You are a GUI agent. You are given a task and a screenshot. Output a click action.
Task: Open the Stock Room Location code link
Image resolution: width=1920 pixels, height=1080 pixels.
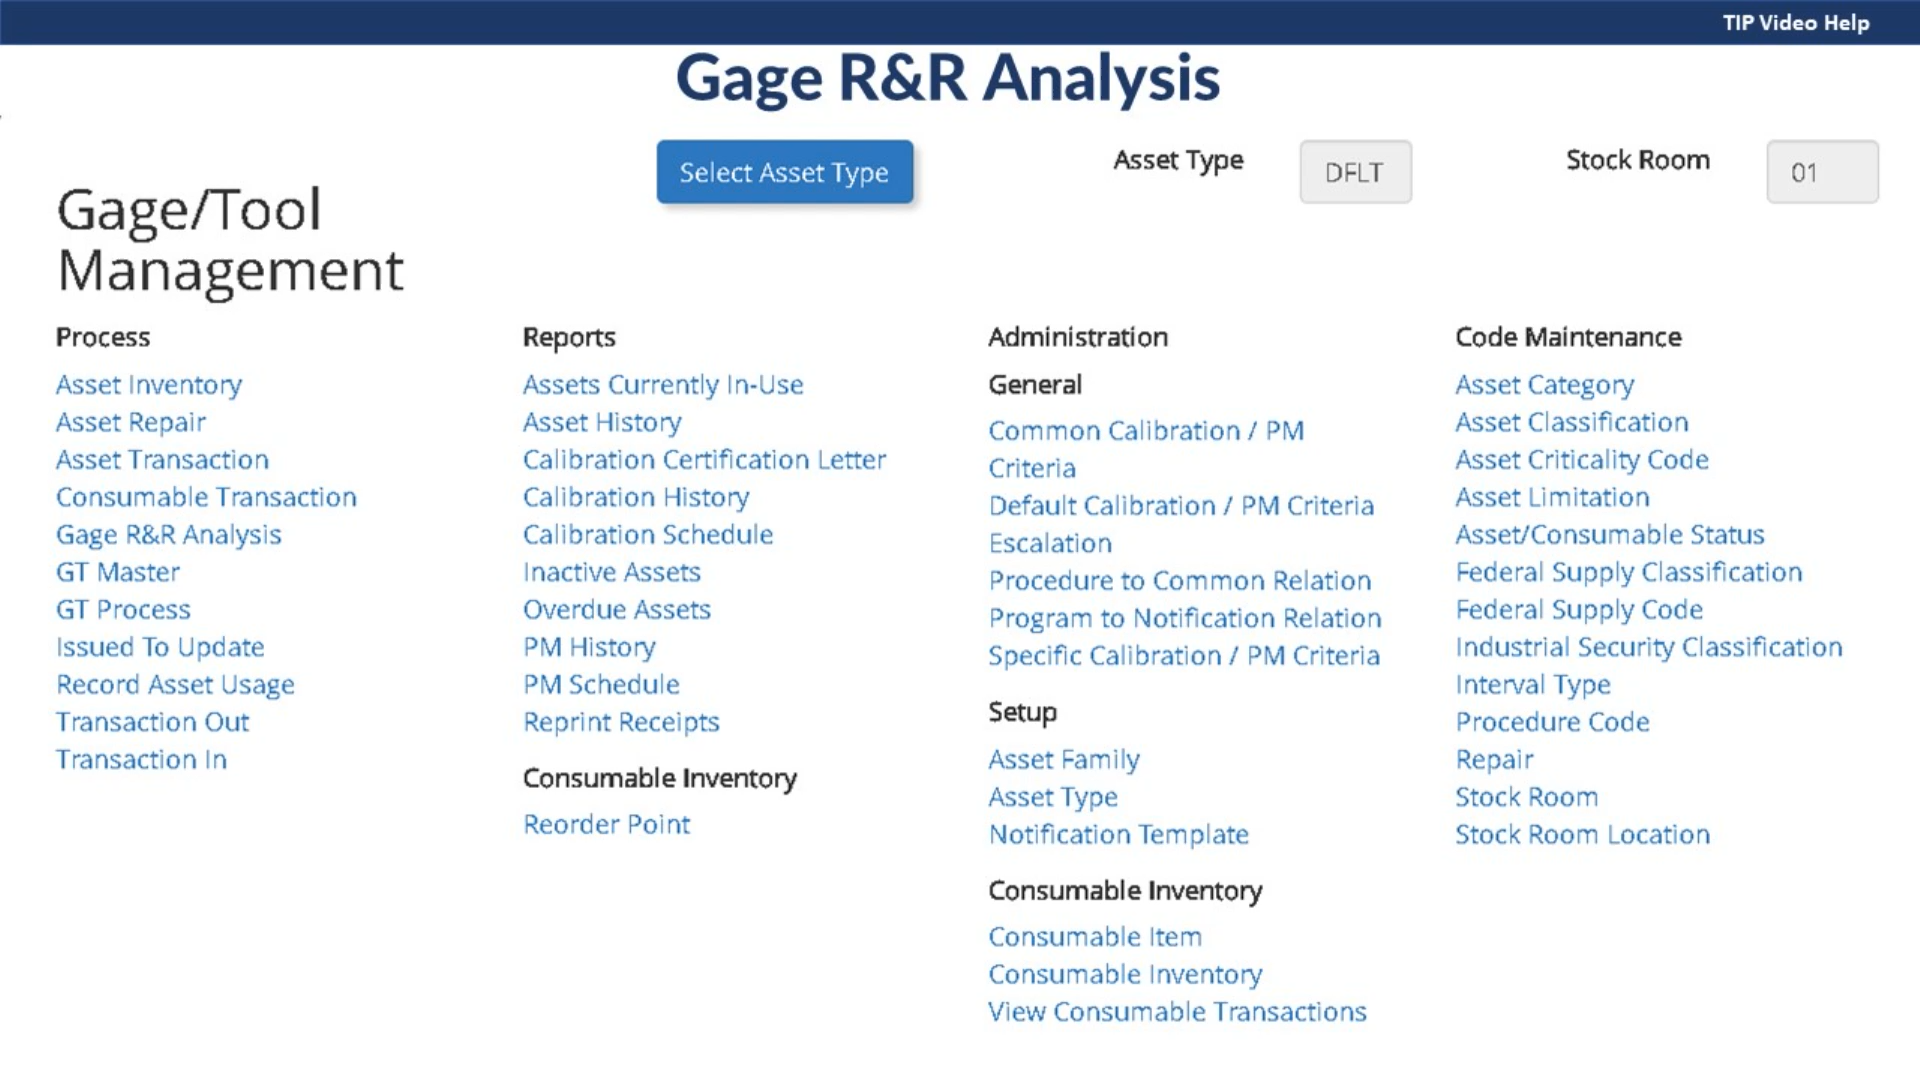(x=1582, y=835)
